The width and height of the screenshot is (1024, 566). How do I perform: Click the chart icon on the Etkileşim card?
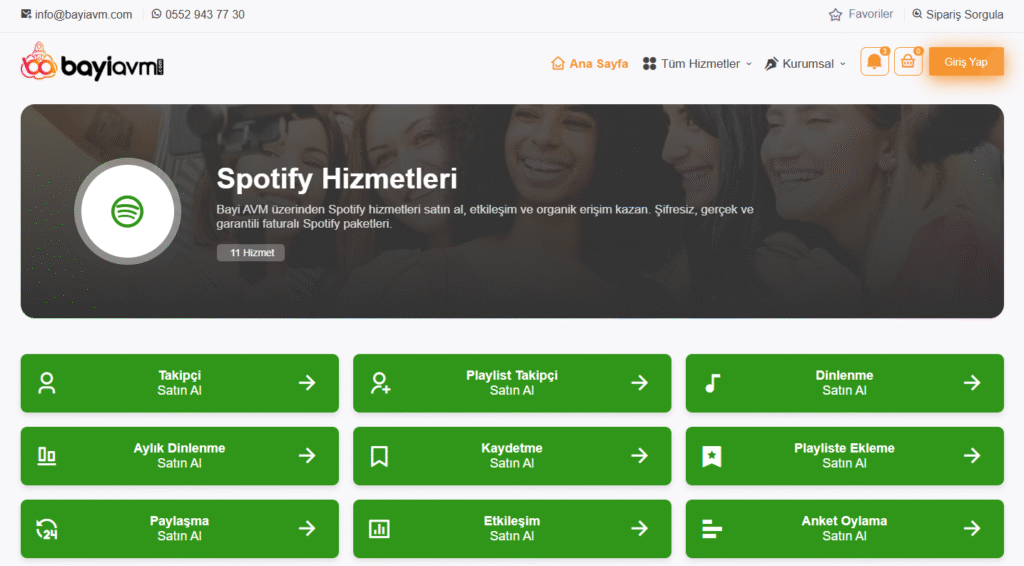[379, 529]
